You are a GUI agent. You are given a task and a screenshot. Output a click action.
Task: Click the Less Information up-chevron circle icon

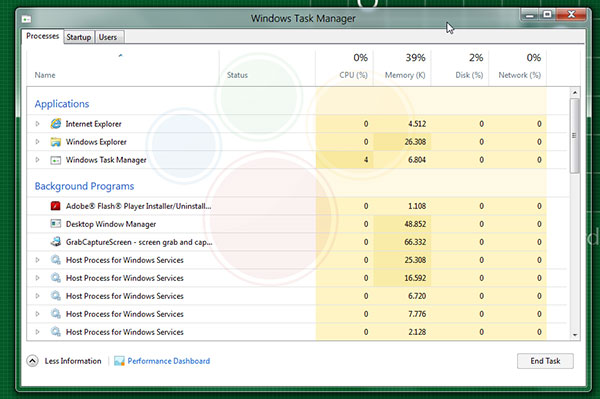pyautogui.click(x=33, y=361)
